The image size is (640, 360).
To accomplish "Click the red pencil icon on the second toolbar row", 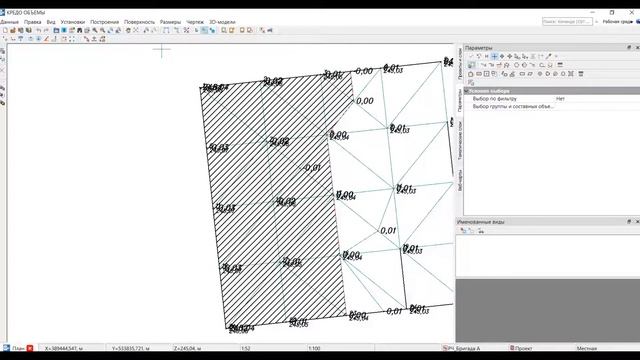I will [46, 39].
